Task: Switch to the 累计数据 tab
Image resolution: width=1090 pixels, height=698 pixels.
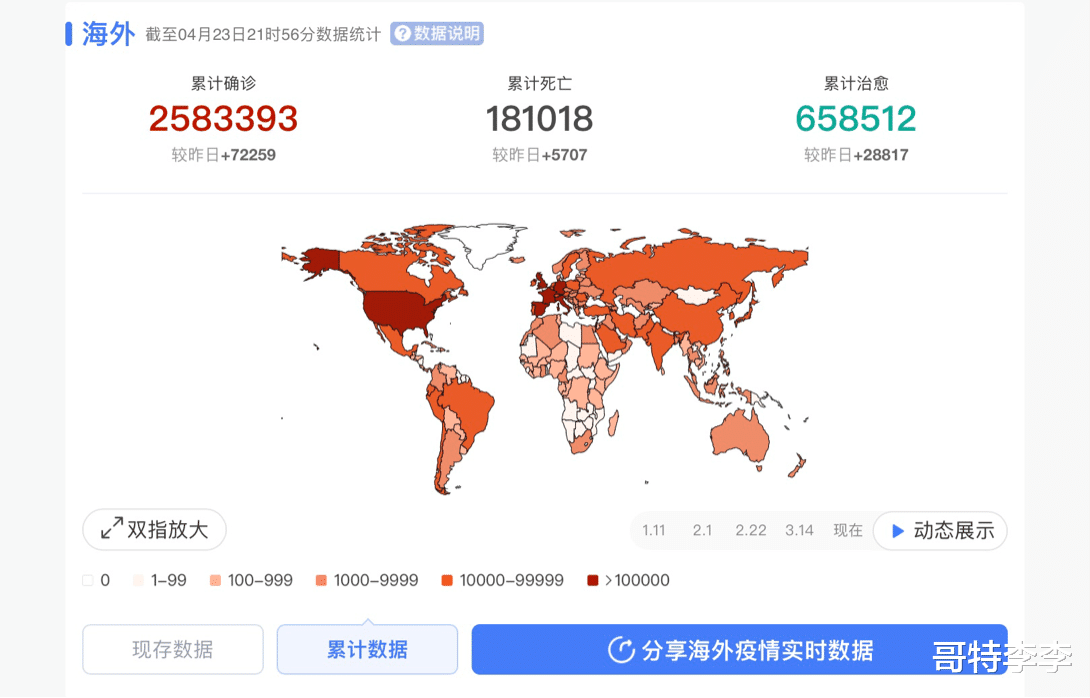Action: (x=367, y=649)
